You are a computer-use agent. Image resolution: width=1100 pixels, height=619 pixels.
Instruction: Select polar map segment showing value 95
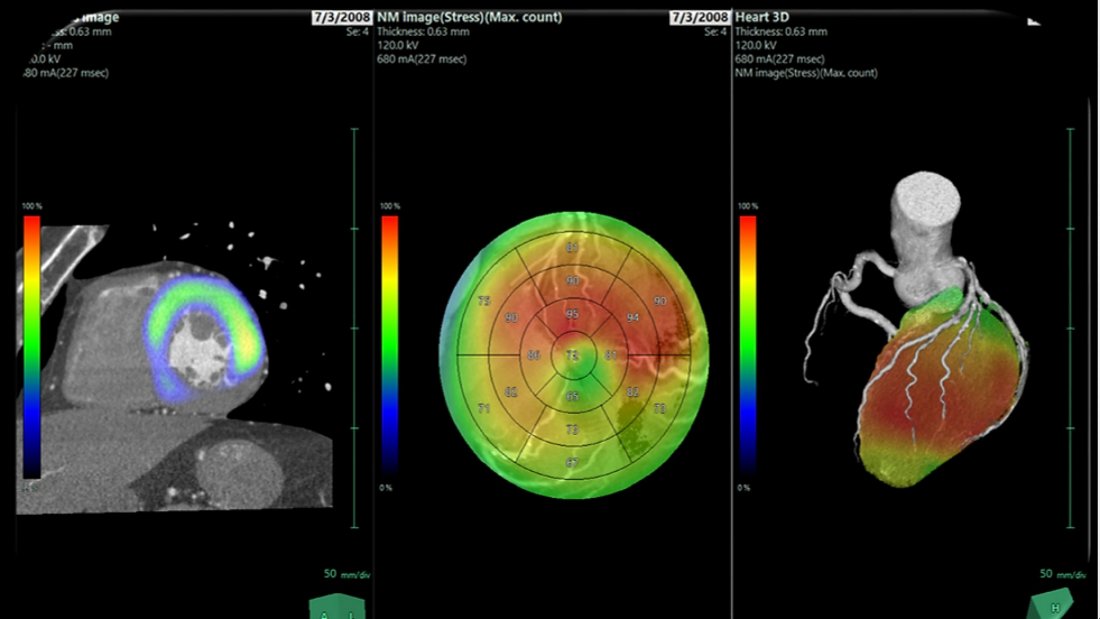(572, 315)
